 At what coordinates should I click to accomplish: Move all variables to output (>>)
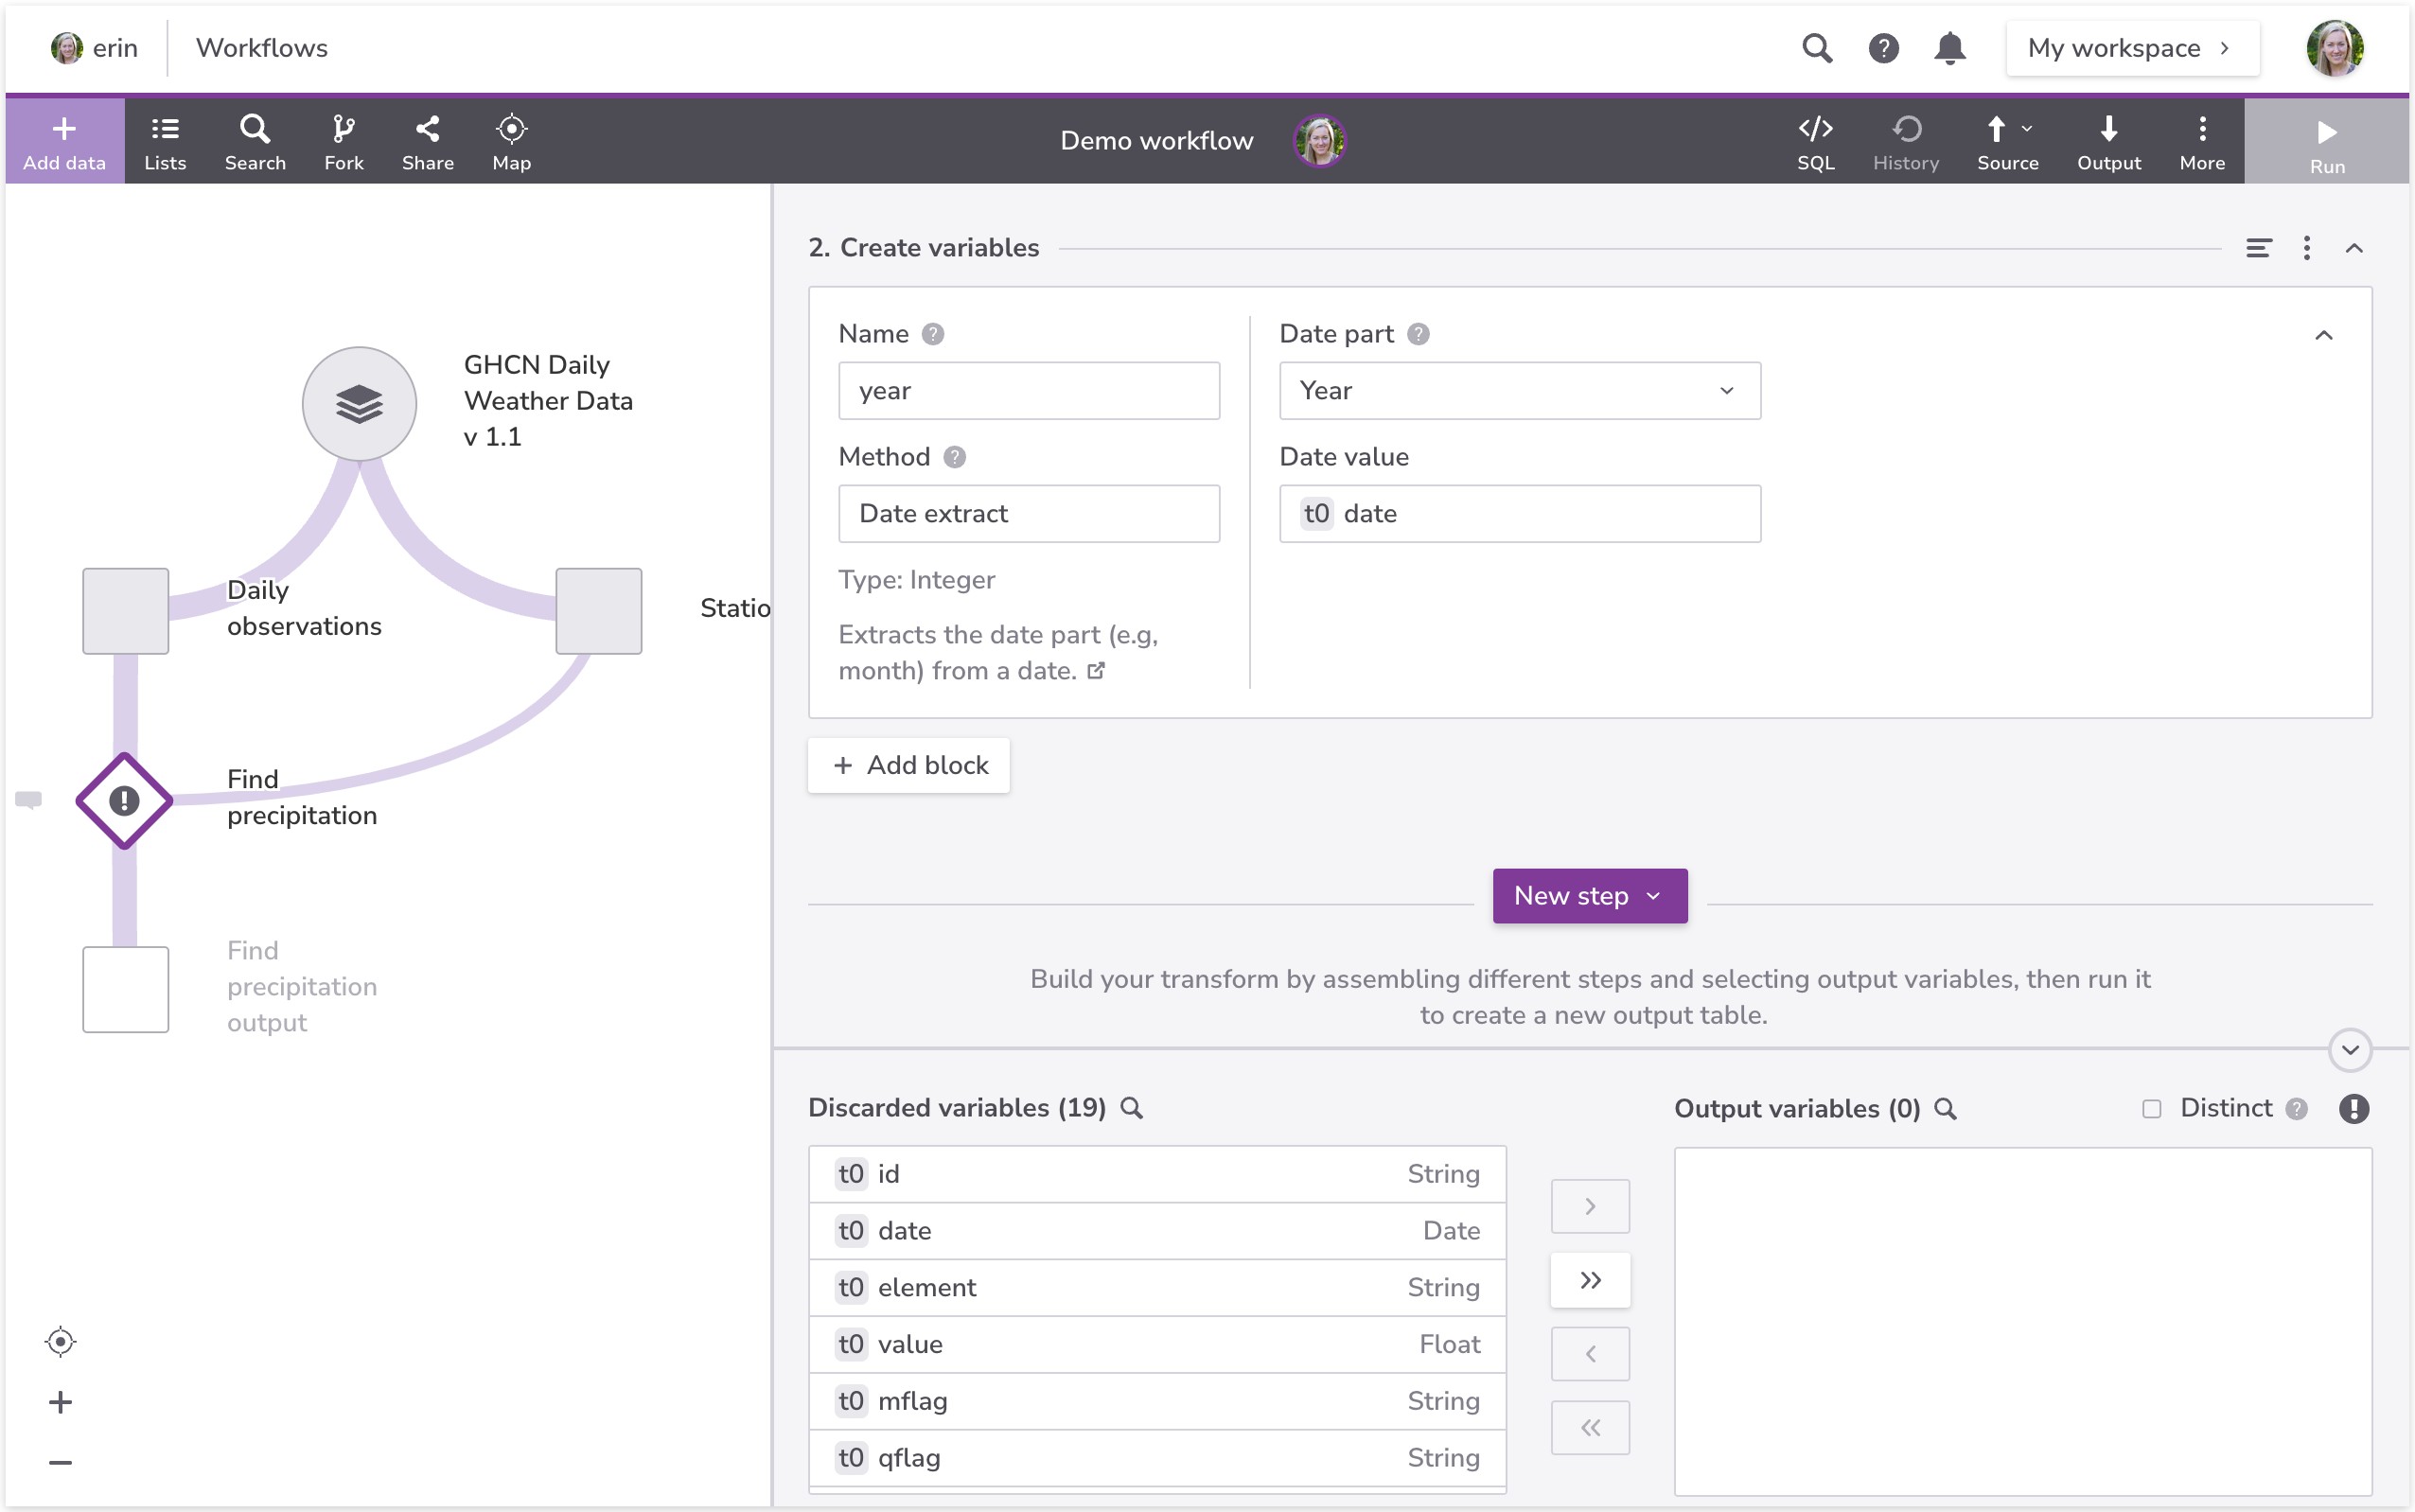pyautogui.click(x=1590, y=1280)
